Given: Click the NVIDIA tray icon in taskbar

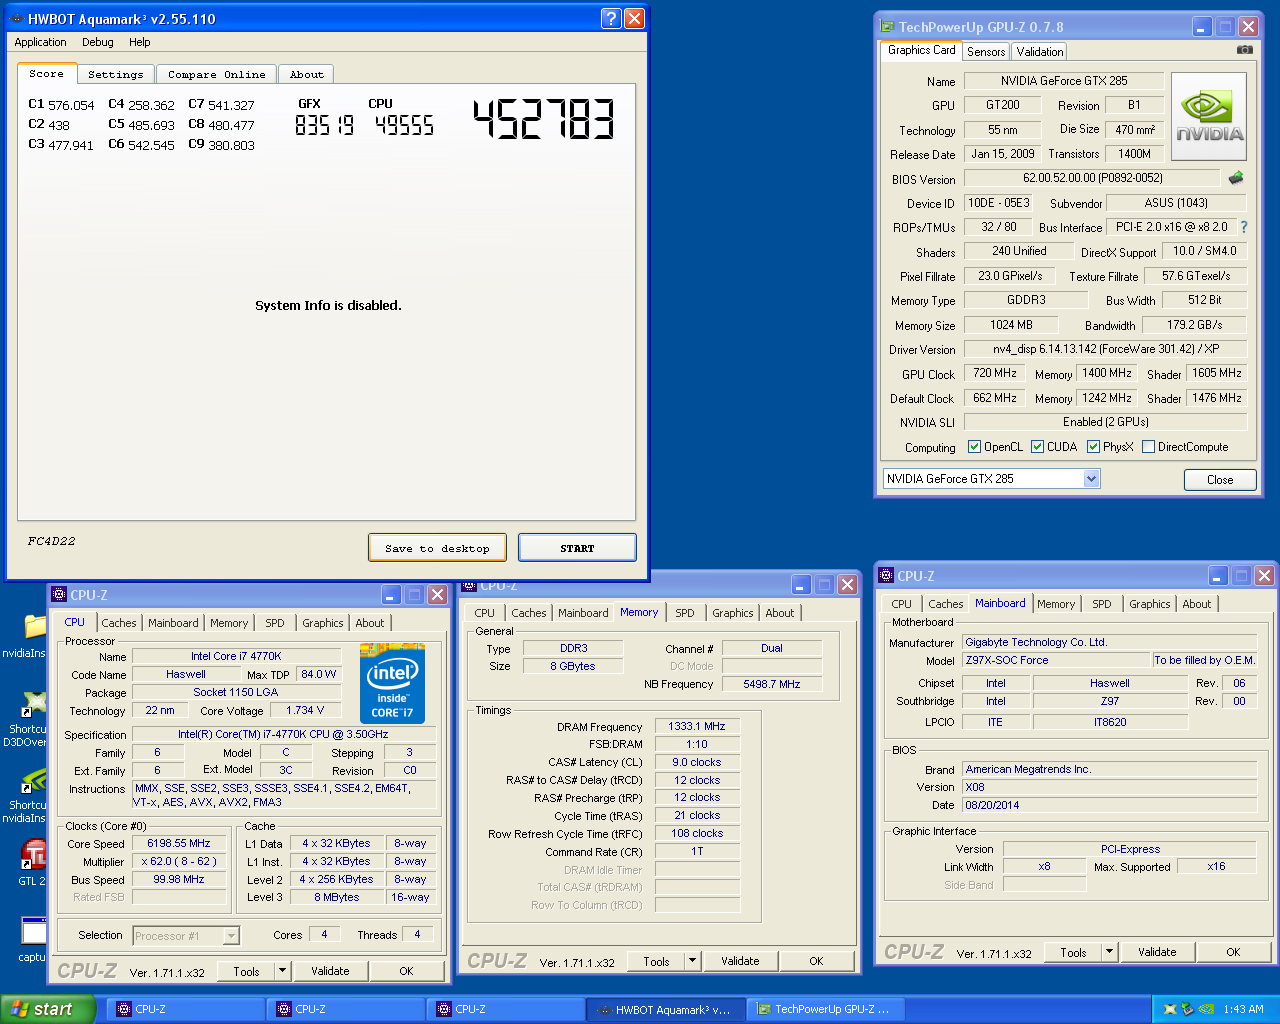Looking at the screenshot, I should coord(1207,1009).
